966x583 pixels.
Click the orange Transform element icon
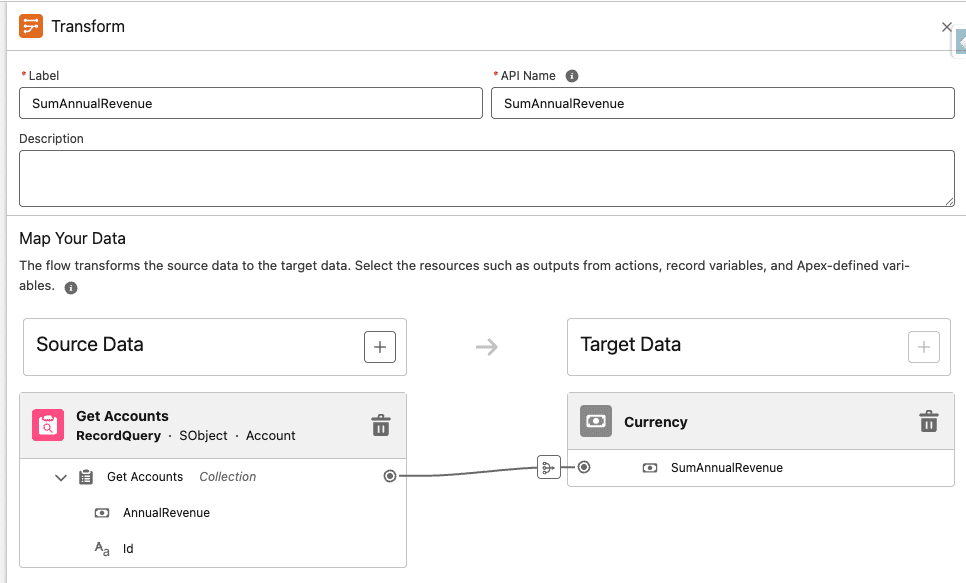click(x=31, y=27)
